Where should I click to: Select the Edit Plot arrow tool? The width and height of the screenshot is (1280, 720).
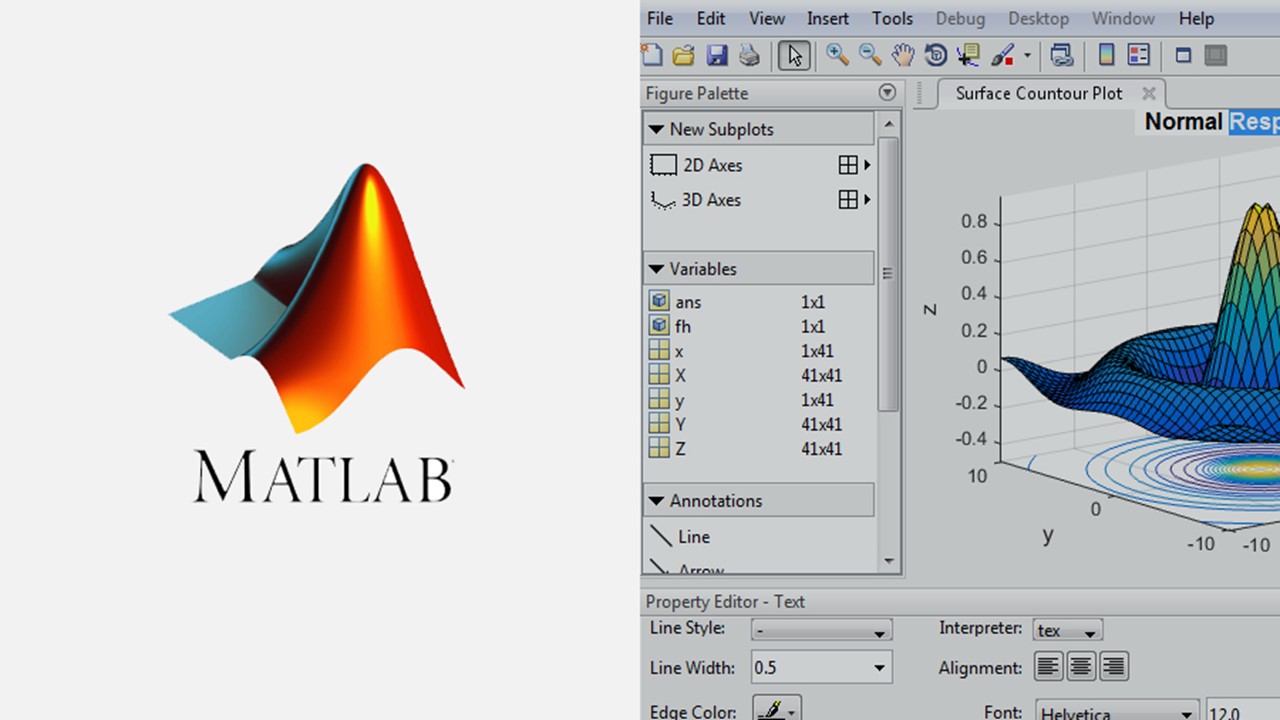(795, 55)
